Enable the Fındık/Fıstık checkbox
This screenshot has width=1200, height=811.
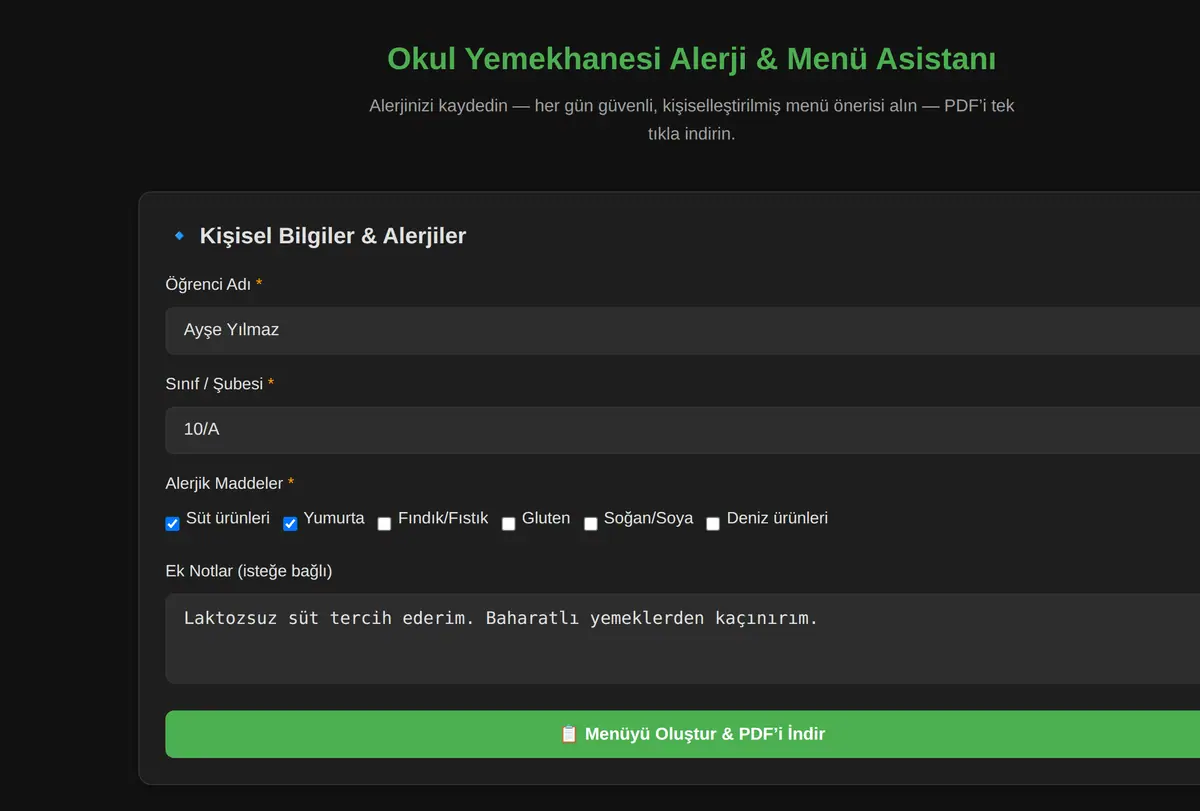click(384, 523)
